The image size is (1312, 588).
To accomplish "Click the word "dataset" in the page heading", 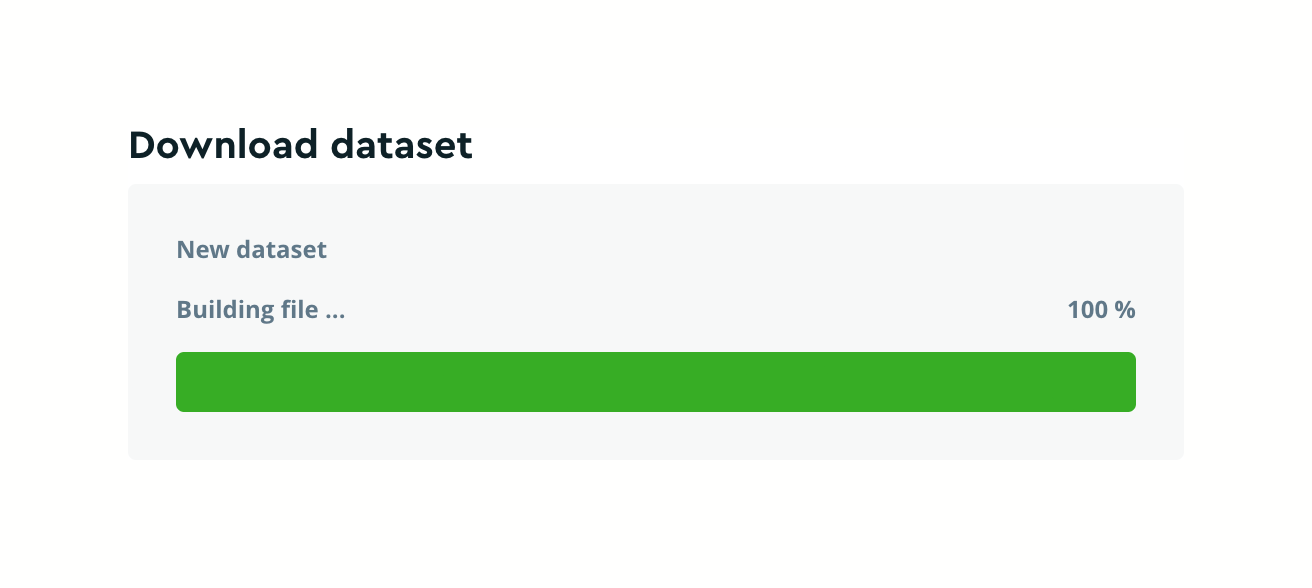I will (401, 146).
